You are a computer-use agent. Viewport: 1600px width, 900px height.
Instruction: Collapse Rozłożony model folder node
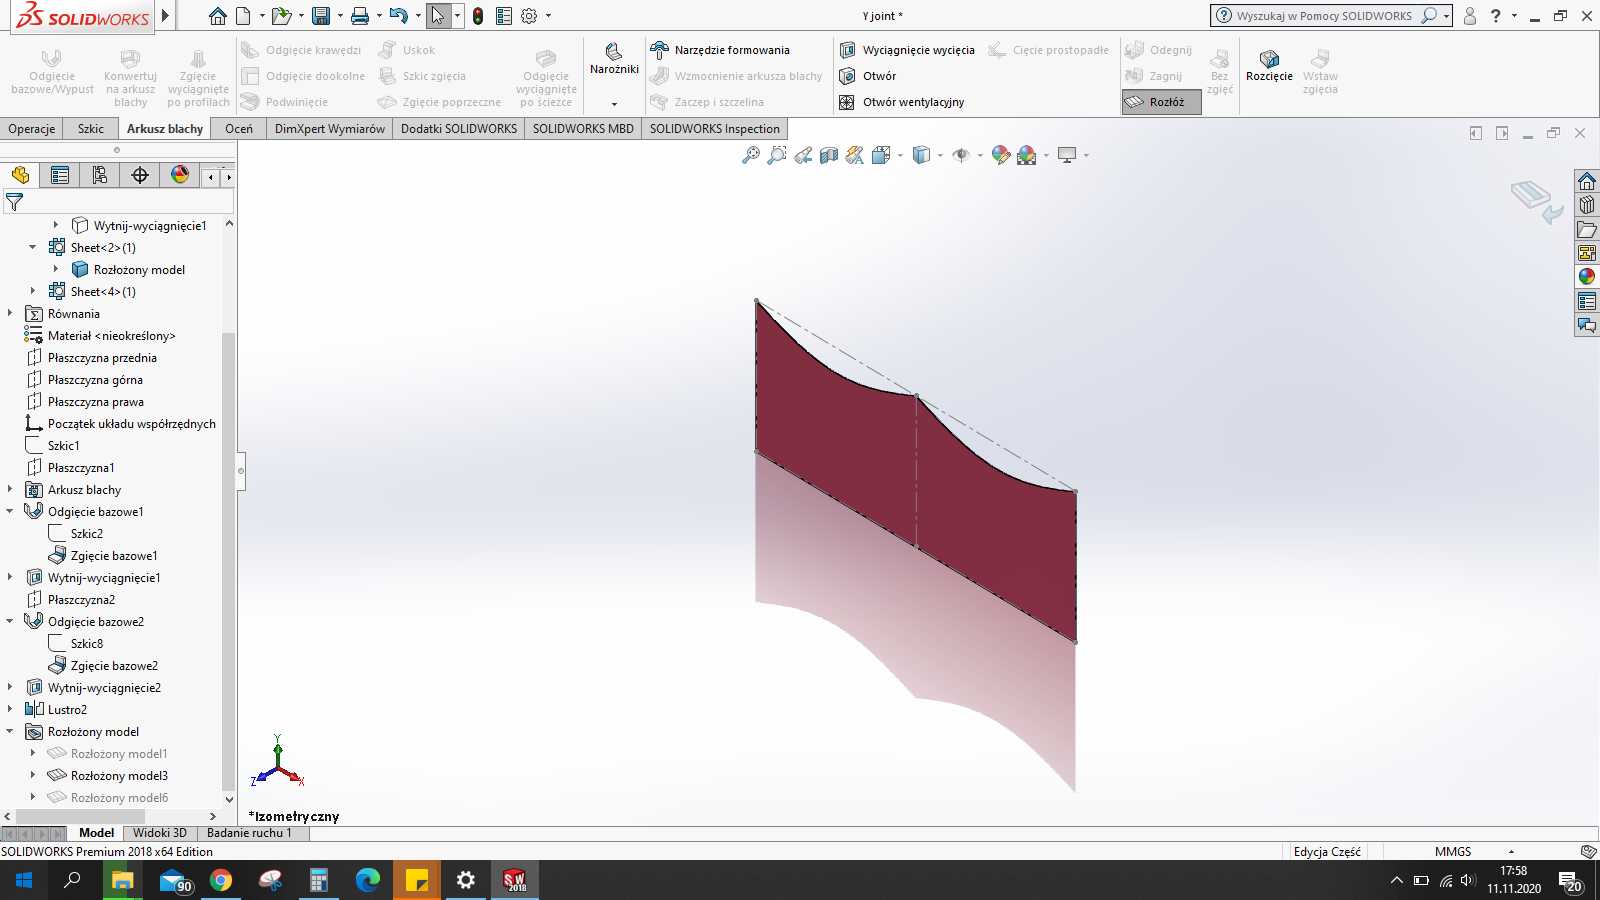[x=10, y=731]
